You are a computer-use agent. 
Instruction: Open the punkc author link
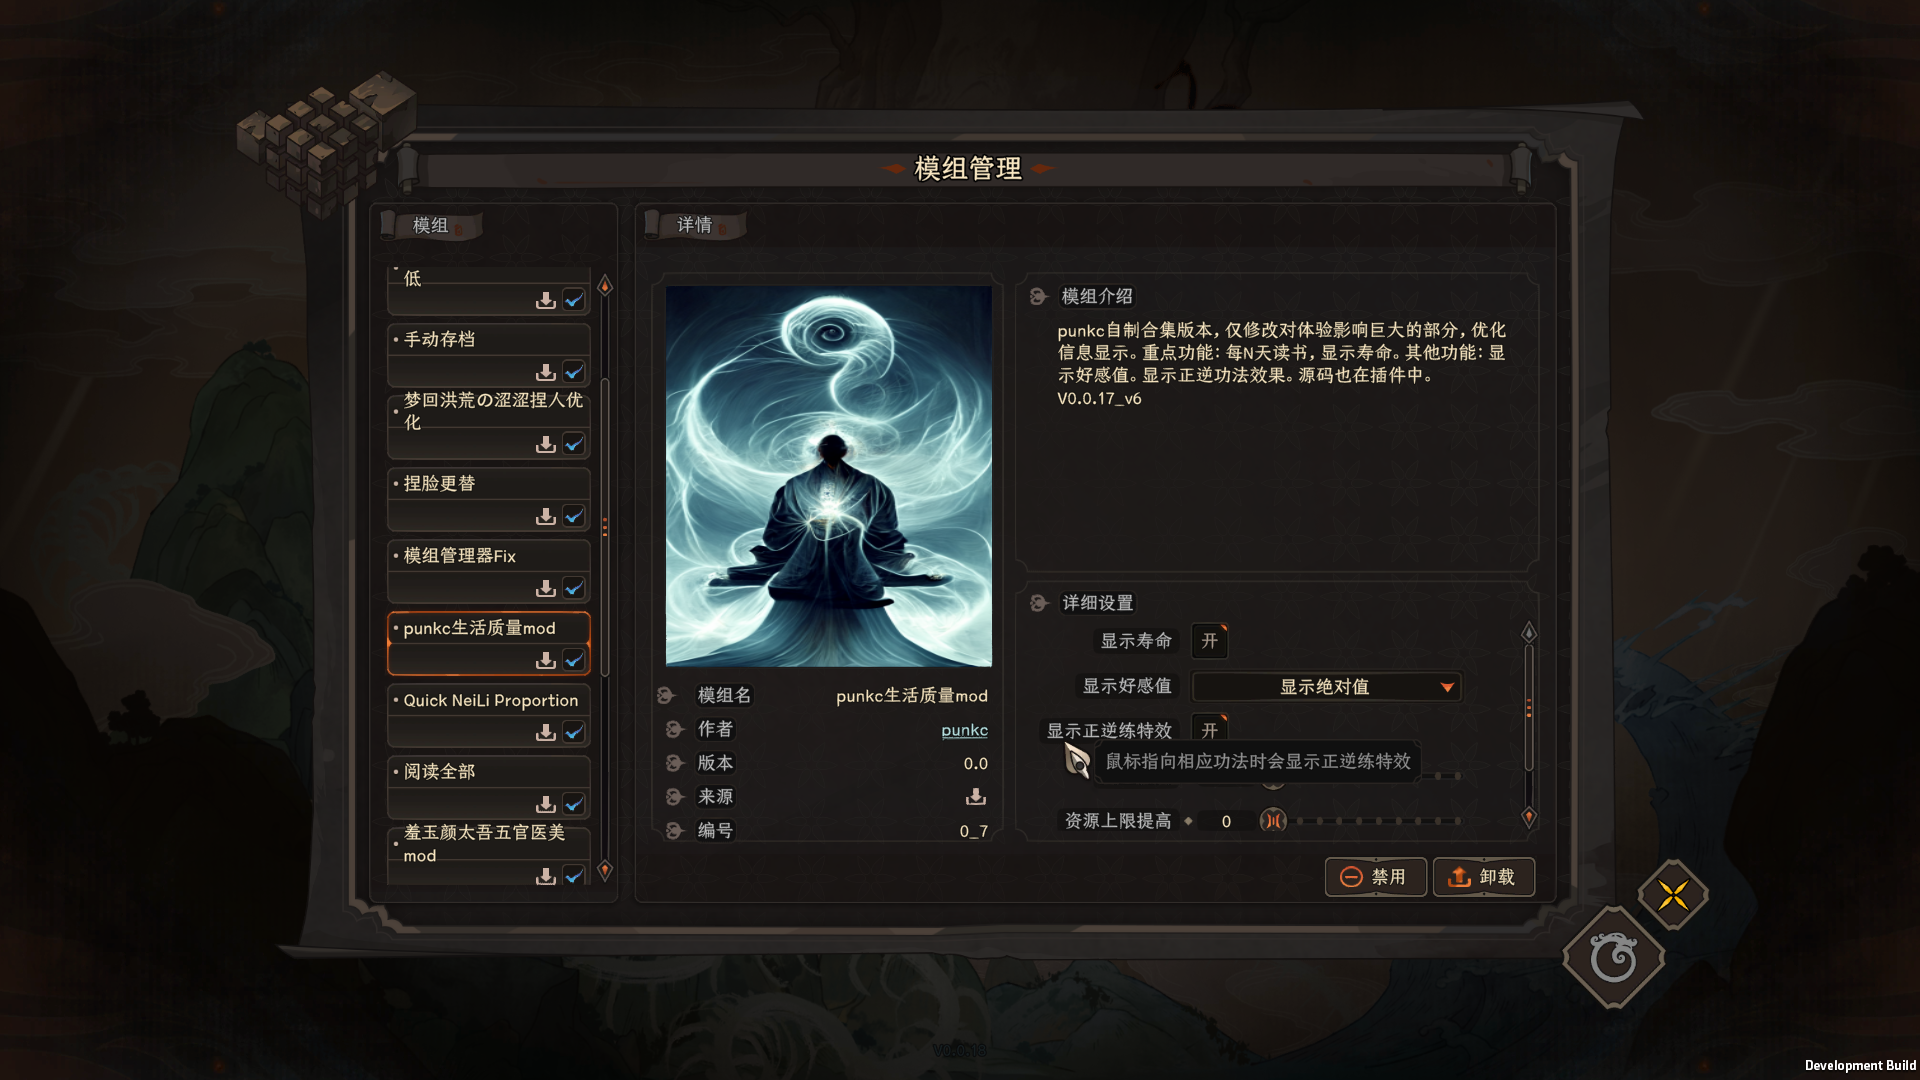point(964,730)
